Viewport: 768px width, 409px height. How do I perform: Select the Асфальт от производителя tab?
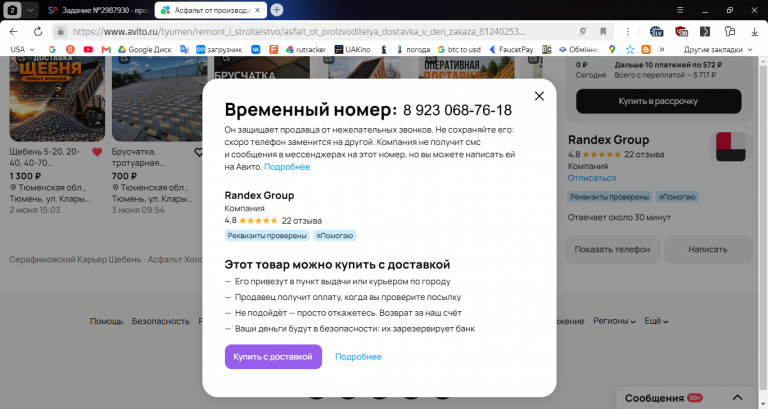(211, 10)
